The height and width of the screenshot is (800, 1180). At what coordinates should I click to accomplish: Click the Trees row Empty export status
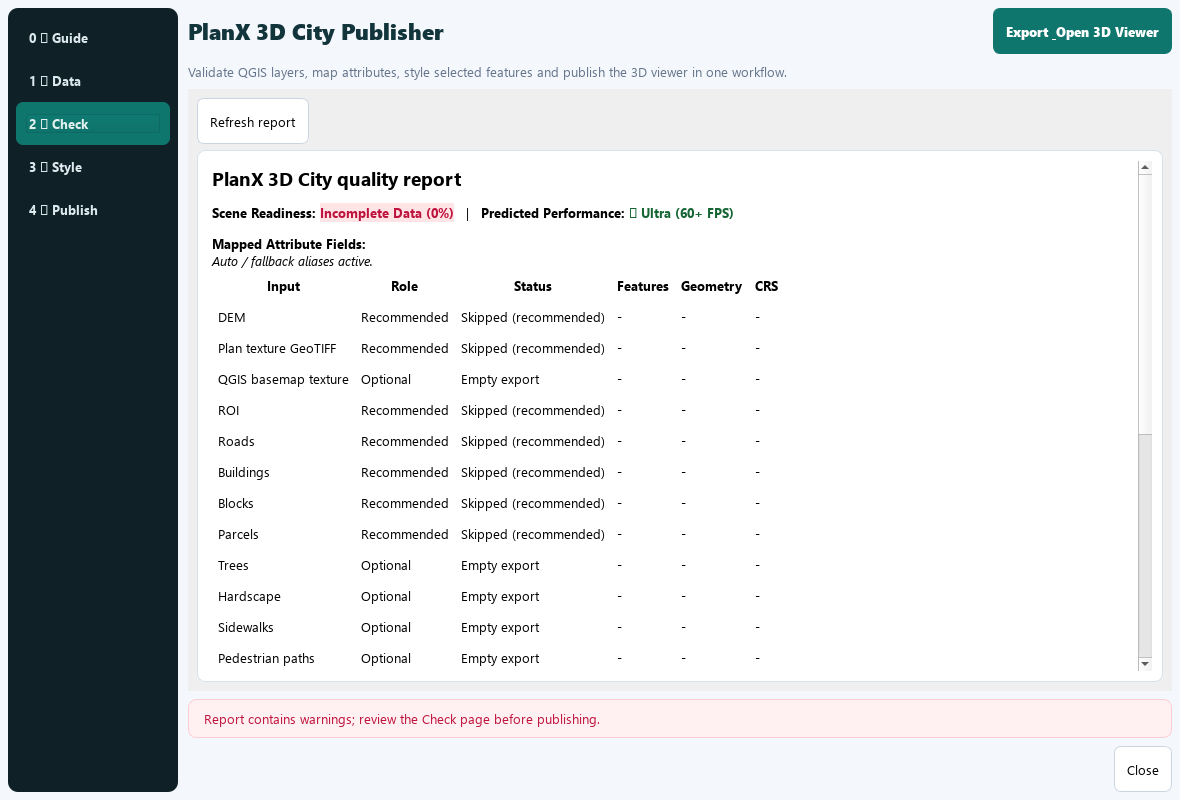pos(500,565)
